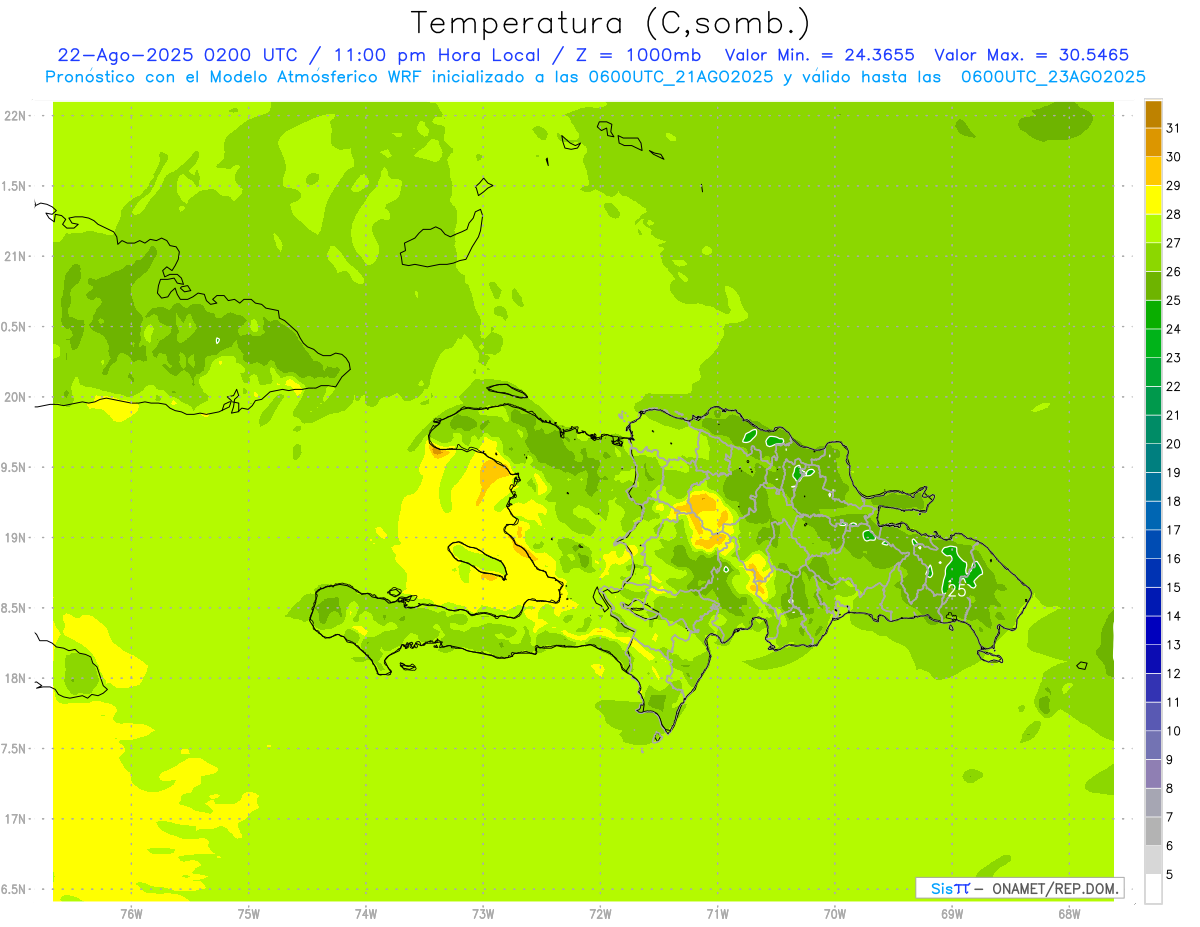This screenshot has width=1200, height=927.
Task: Click the "69W" longitude label
Action: click(x=952, y=913)
